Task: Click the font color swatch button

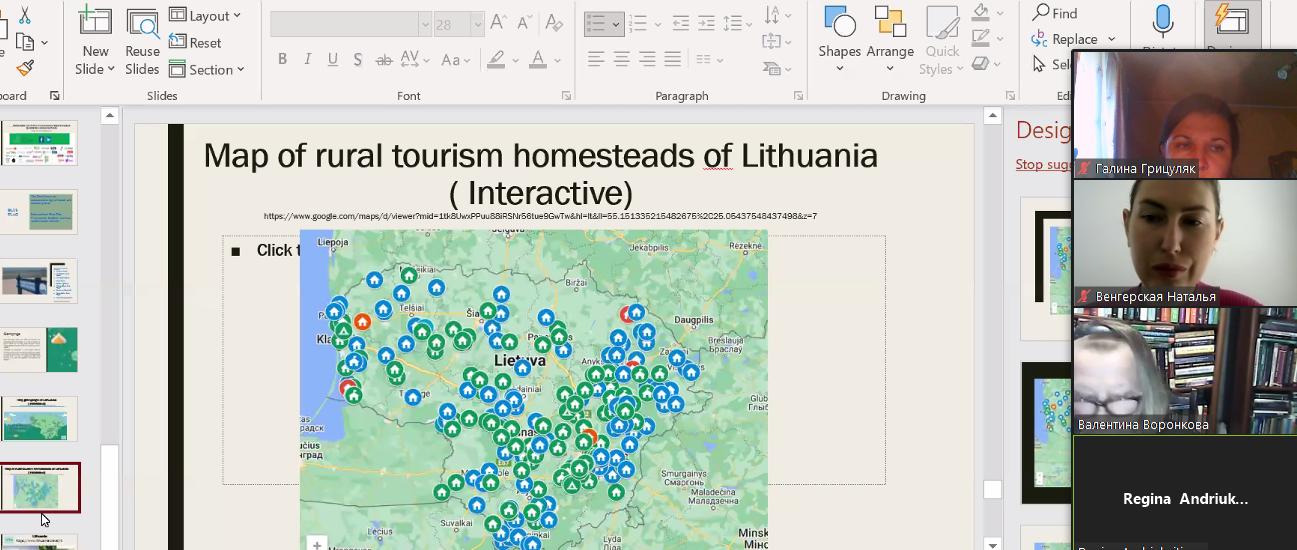Action: [x=538, y=59]
